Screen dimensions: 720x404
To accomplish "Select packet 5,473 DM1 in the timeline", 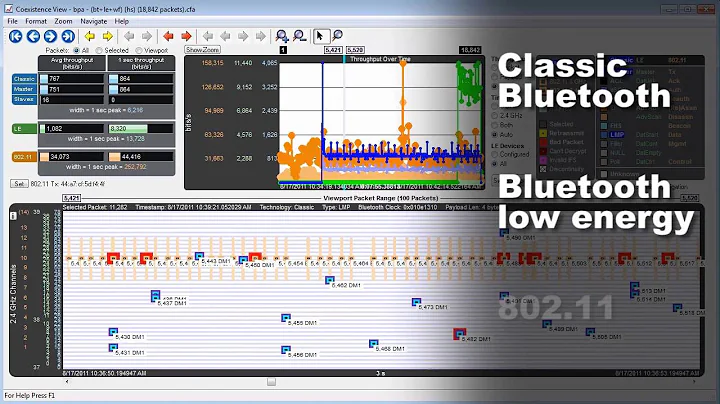I will coord(416,302).
